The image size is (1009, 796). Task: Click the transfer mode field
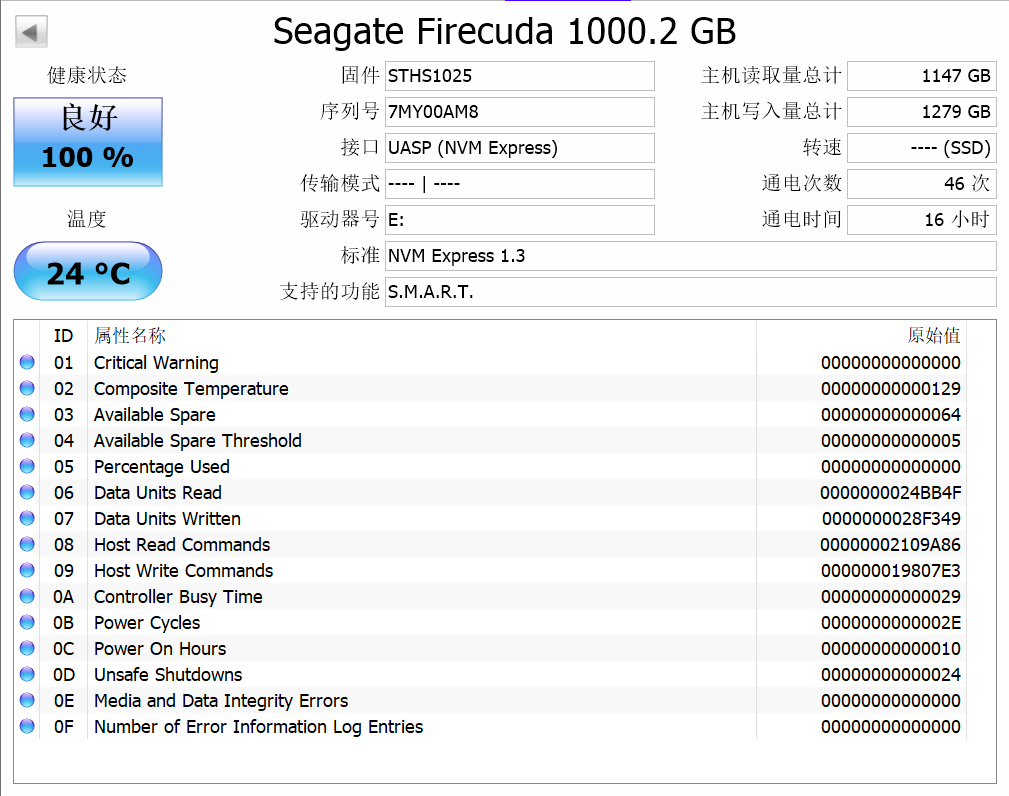pyautogui.click(x=519, y=184)
